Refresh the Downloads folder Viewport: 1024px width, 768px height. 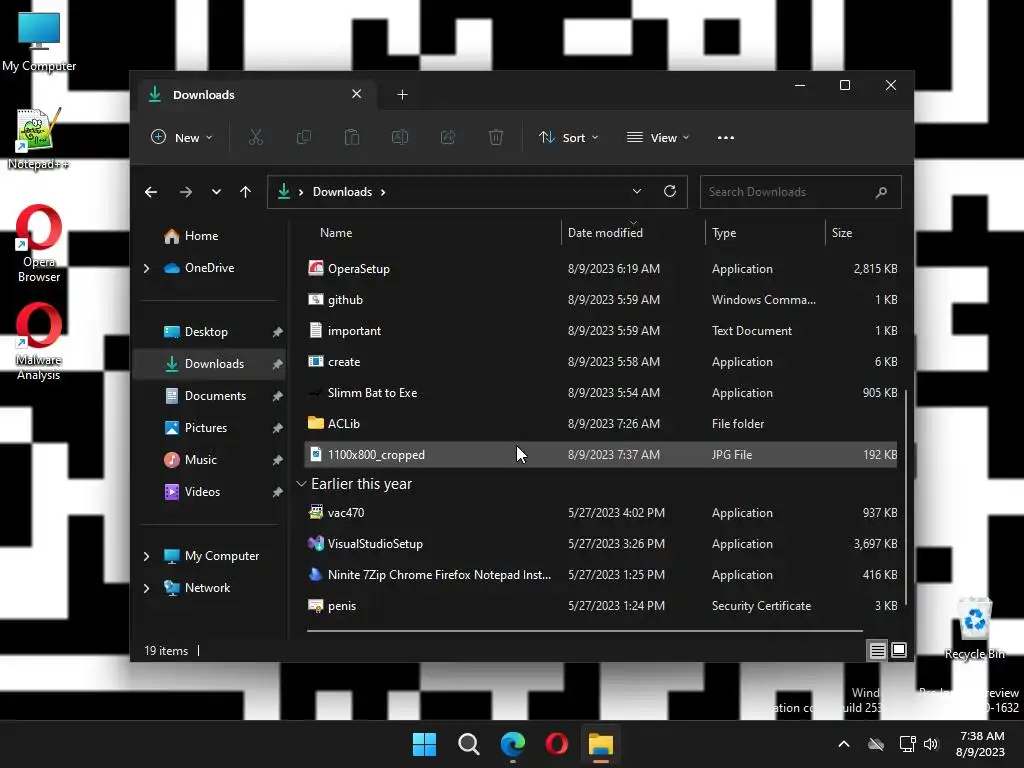pyautogui.click(x=669, y=191)
